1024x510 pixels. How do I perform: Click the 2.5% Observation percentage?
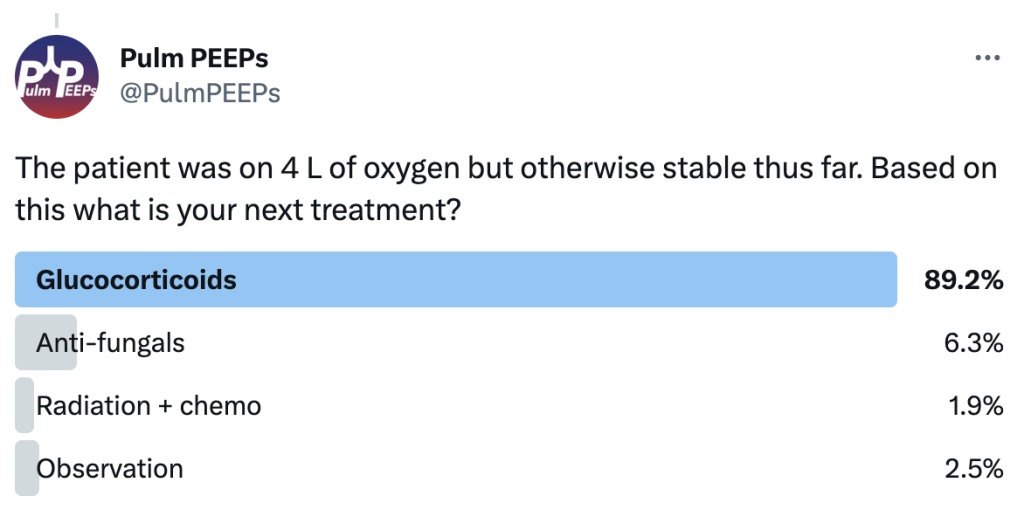974,469
